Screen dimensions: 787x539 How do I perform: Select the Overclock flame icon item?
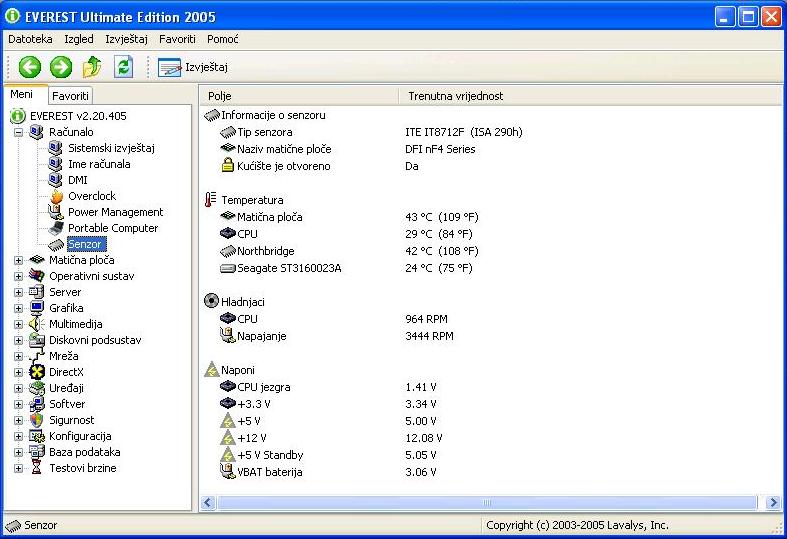coord(57,196)
